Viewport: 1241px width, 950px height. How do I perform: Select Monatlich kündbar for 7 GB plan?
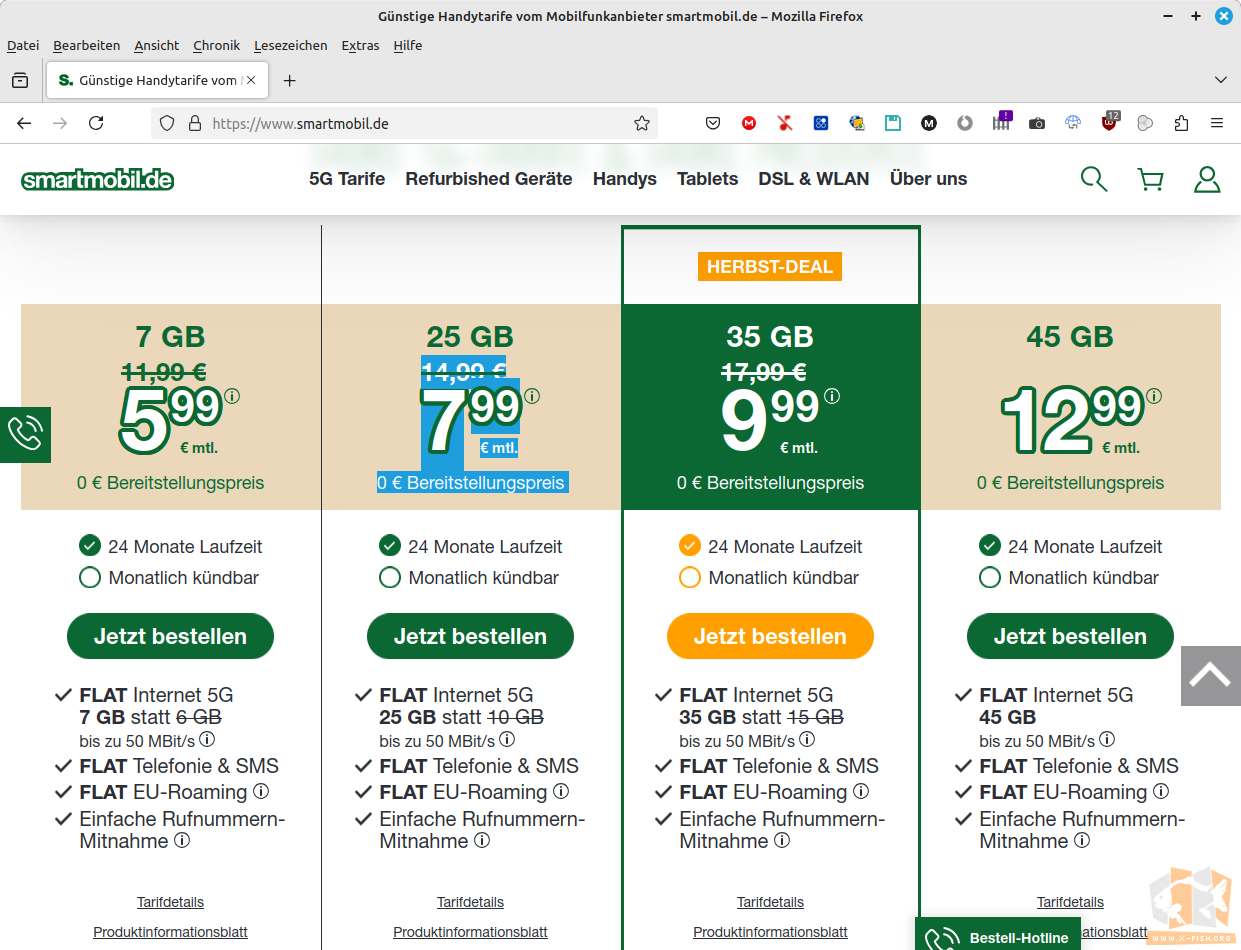pyautogui.click(x=90, y=577)
